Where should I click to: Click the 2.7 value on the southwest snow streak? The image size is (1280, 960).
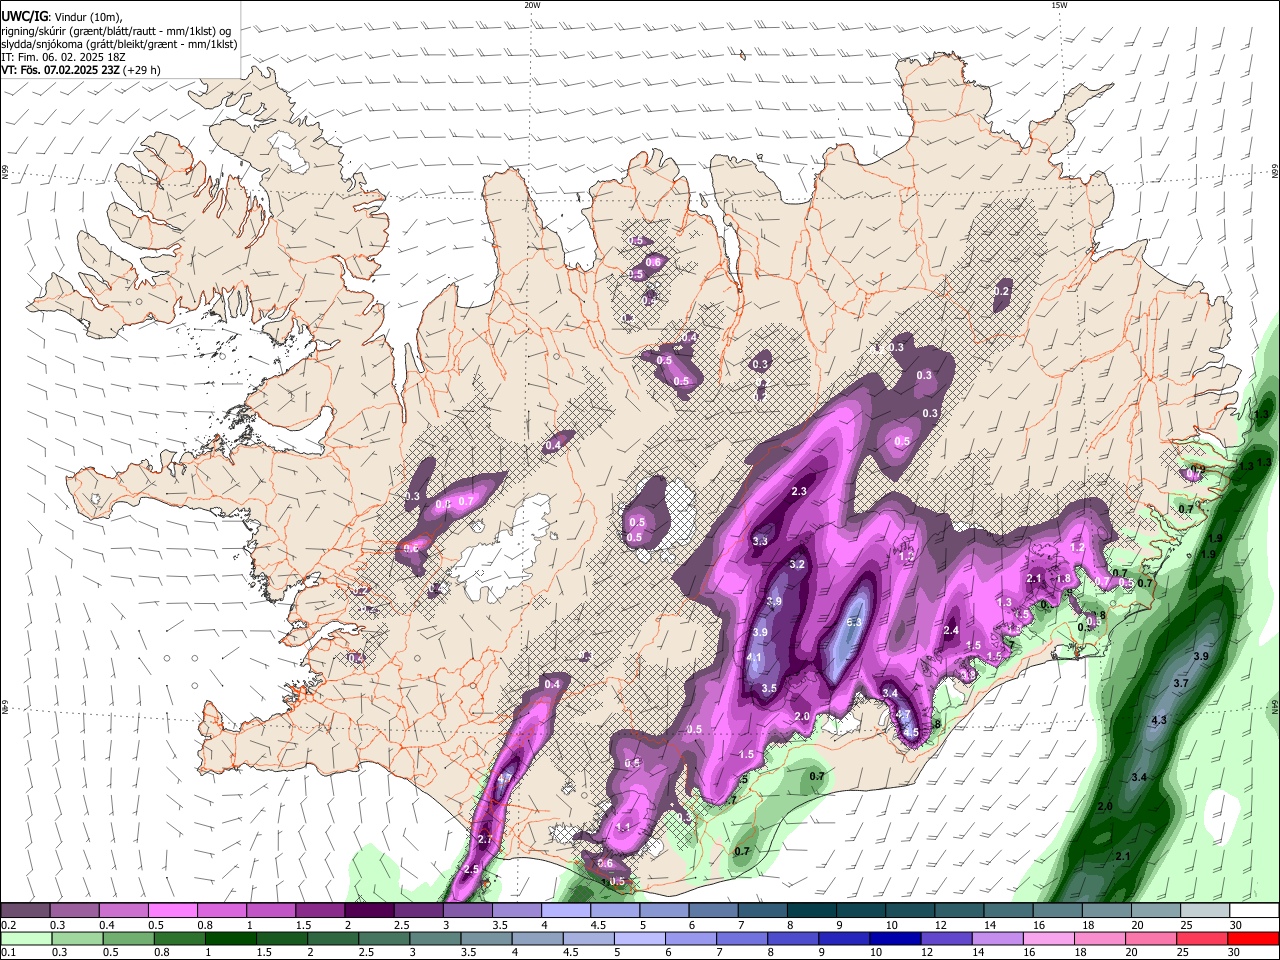coord(486,838)
